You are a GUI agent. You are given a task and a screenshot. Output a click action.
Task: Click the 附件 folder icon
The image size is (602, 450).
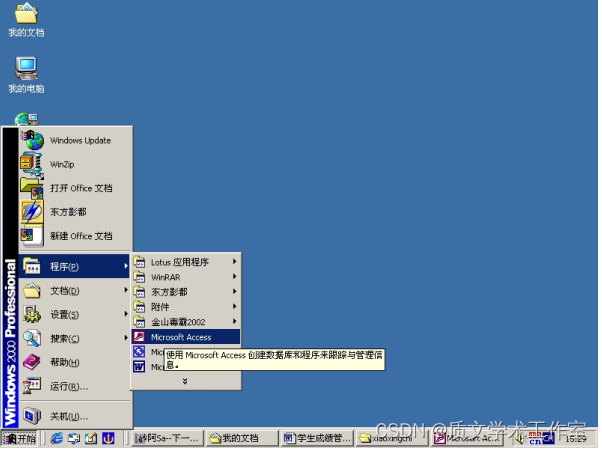pyautogui.click(x=139, y=307)
